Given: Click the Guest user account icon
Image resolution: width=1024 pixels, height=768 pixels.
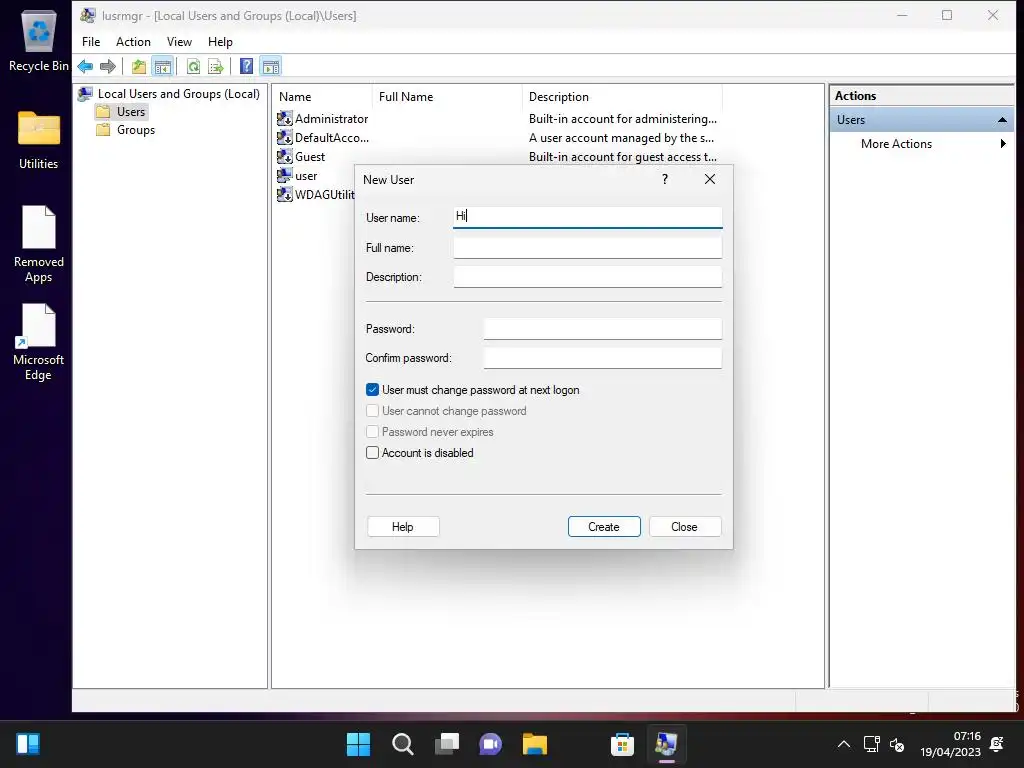Looking at the screenshot, I should [284, 156].
